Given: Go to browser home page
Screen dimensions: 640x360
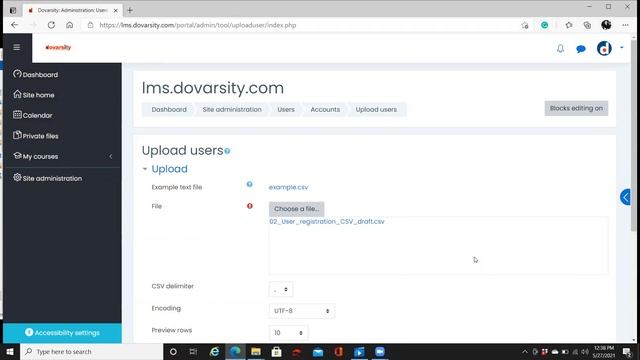Looking at the screenshot, I should pos(70,25).
